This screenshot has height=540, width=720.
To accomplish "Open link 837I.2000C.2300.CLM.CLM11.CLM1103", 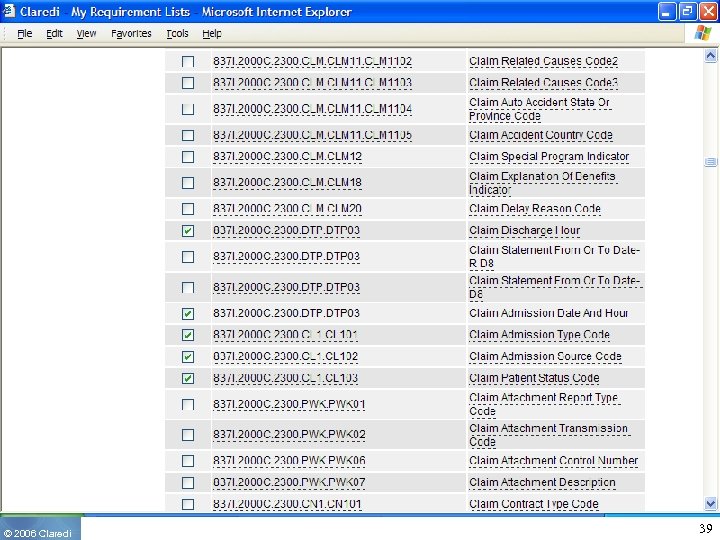I will tap(312, 83).
